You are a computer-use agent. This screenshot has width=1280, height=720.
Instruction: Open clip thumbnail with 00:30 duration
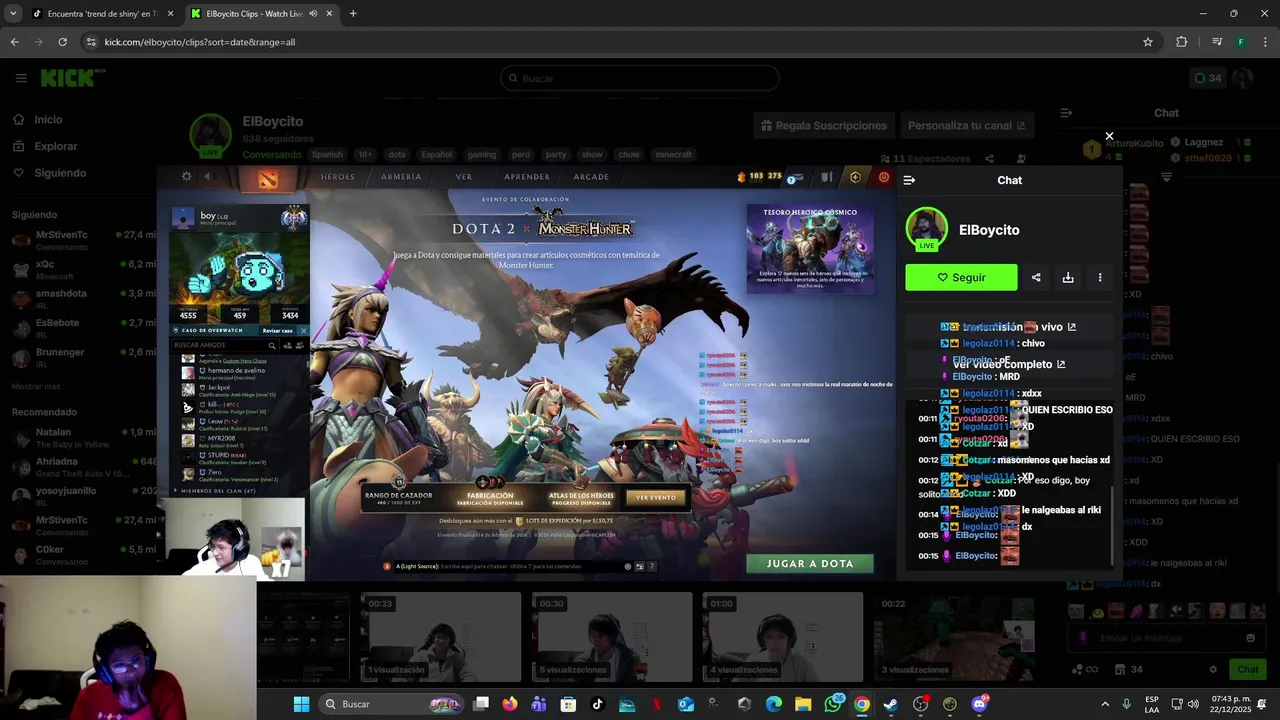click(x=612, y=637)
